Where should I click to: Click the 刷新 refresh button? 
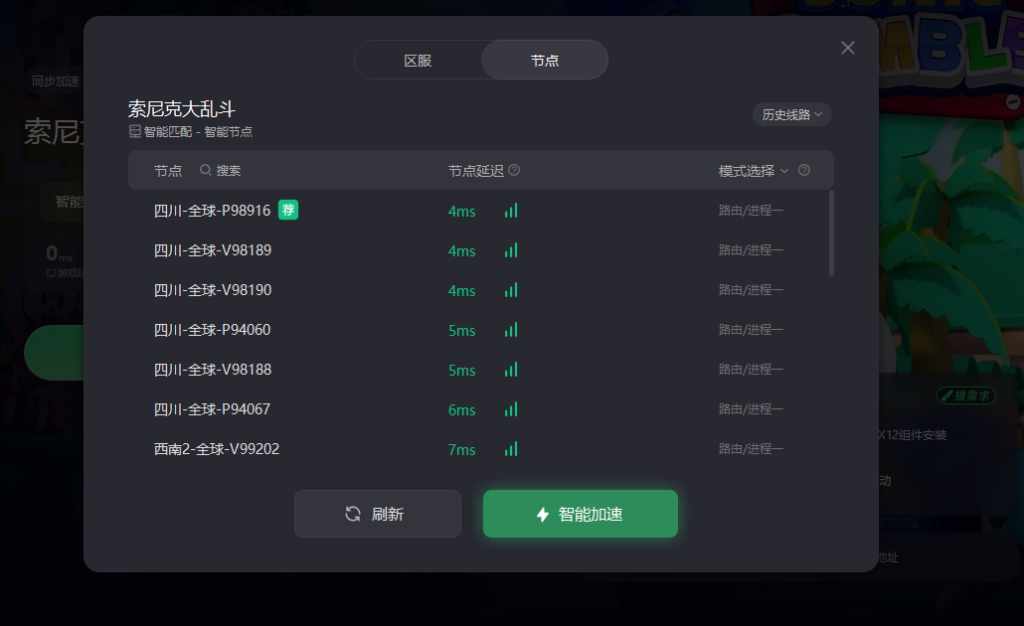click(377, 514)
